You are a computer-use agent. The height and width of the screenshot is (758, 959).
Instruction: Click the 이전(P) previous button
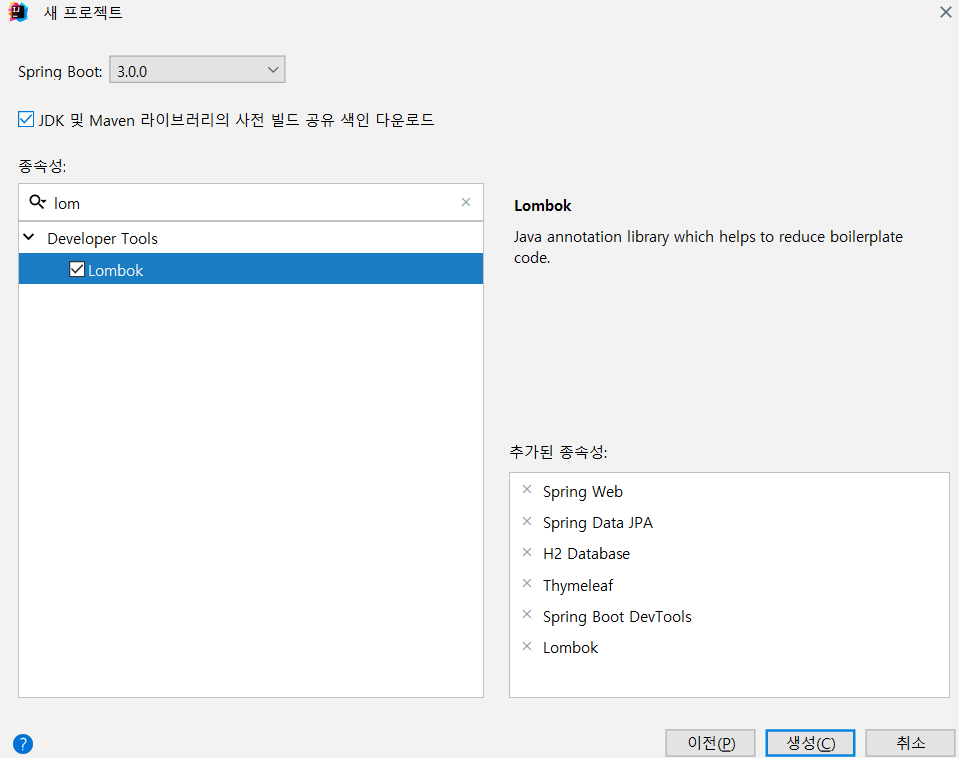coord(711,743)
